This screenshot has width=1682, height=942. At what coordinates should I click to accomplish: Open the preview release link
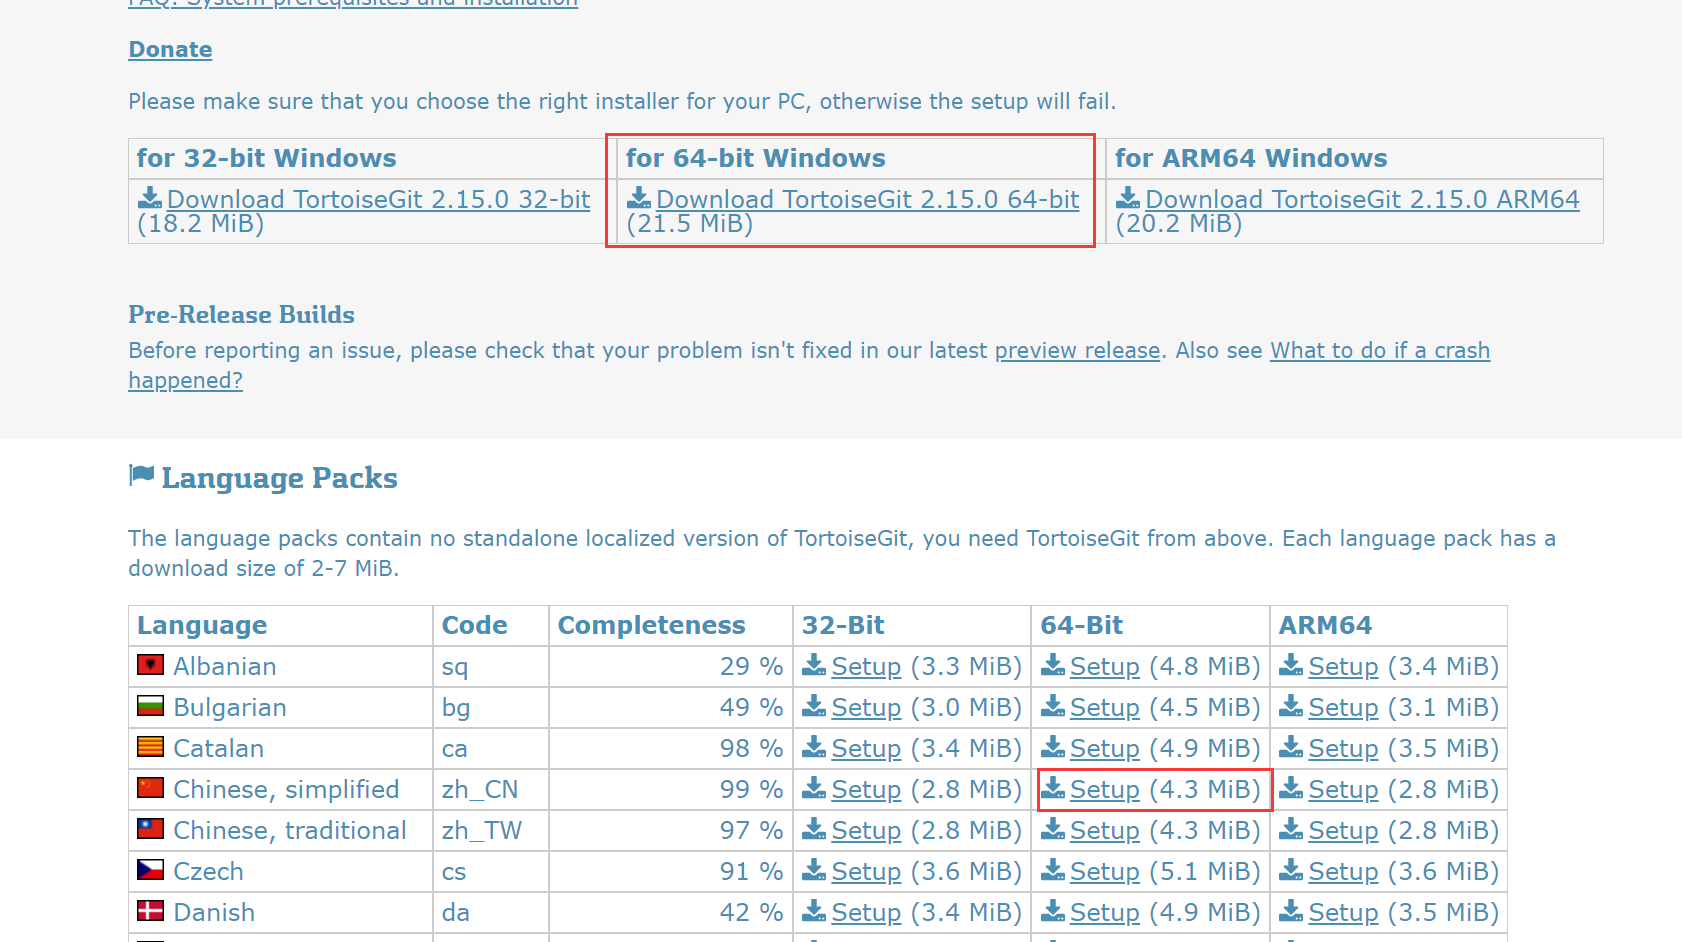(x=1077, y=351)
